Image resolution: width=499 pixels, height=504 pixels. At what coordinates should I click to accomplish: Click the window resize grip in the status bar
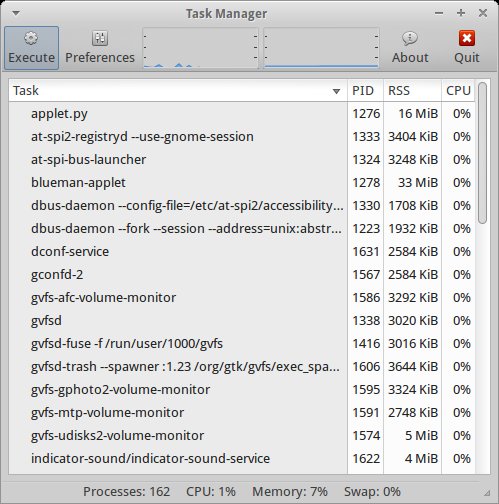click(x=487, y=493)
